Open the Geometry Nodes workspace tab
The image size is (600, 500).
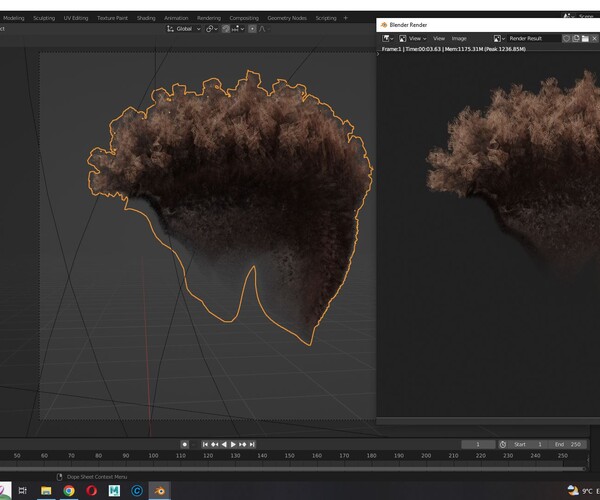click(287, 18)
